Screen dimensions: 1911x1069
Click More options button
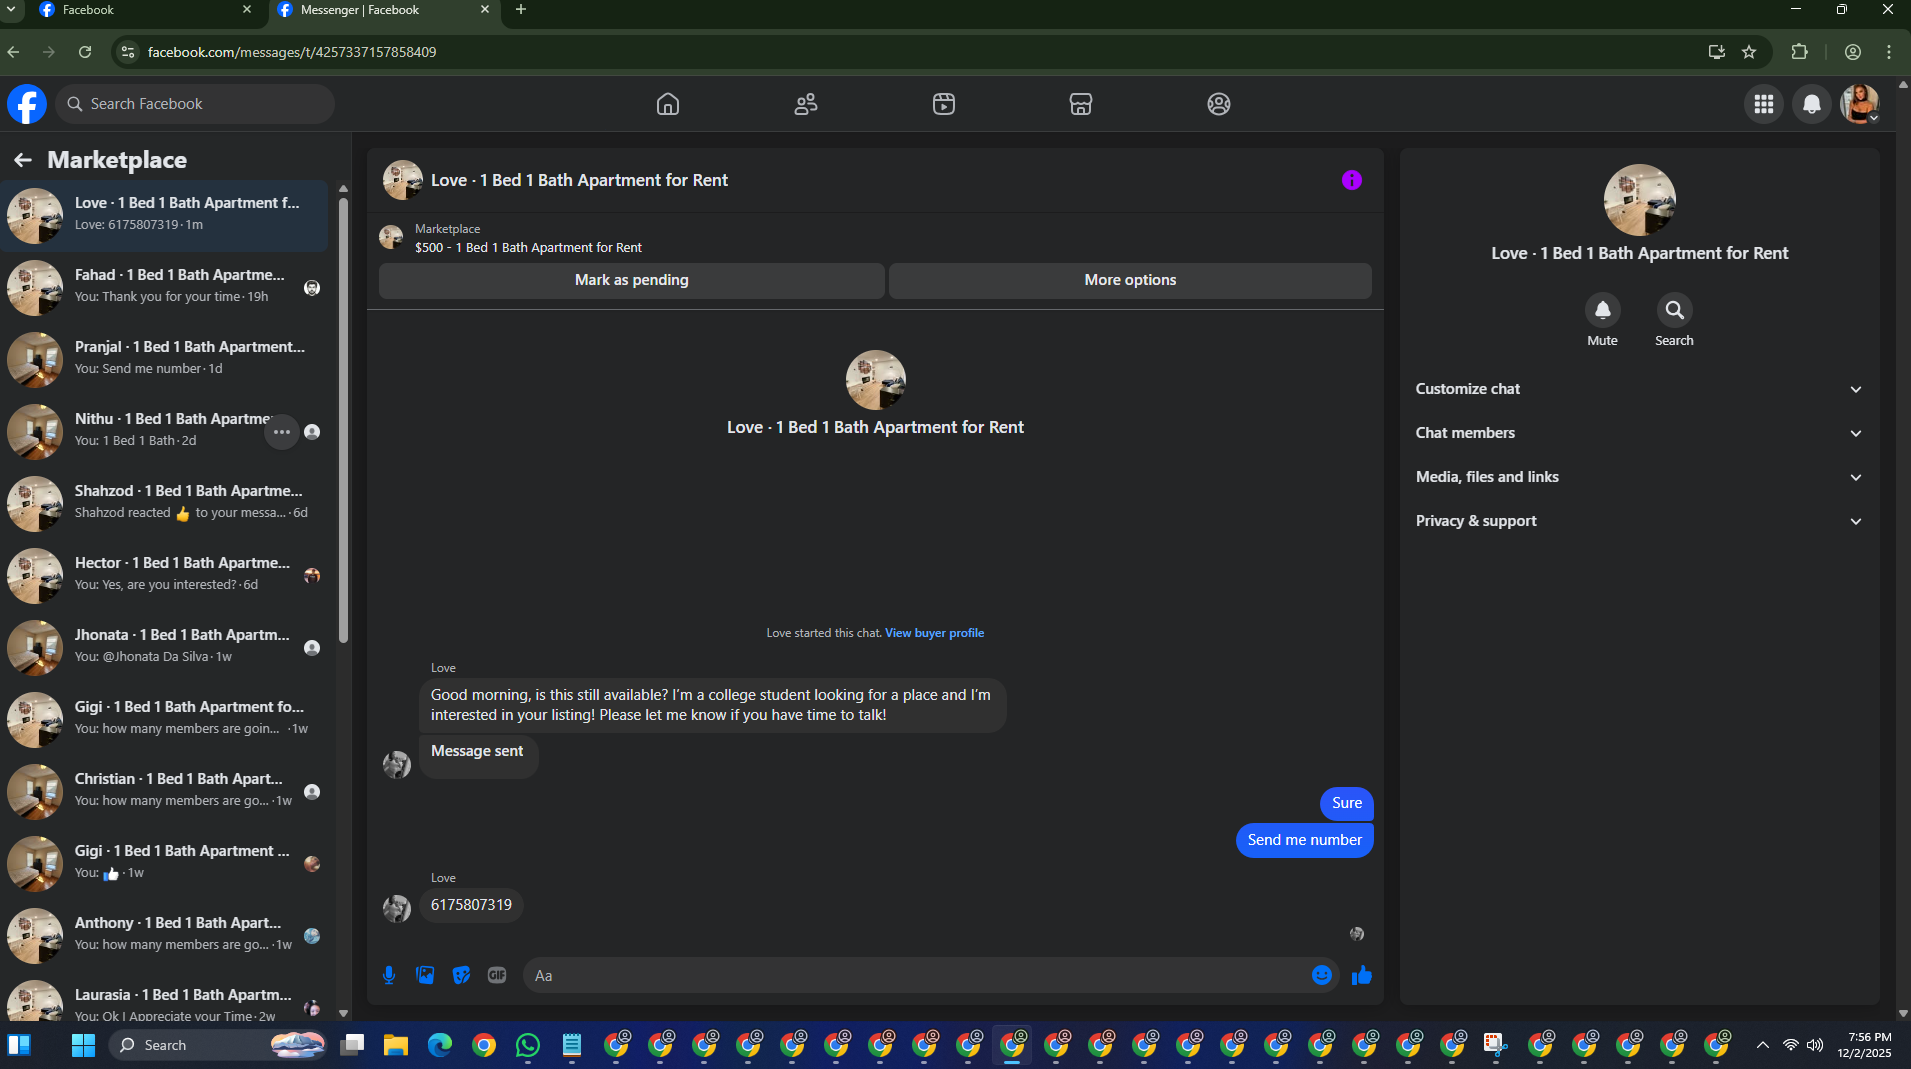tap(1130, 280)
